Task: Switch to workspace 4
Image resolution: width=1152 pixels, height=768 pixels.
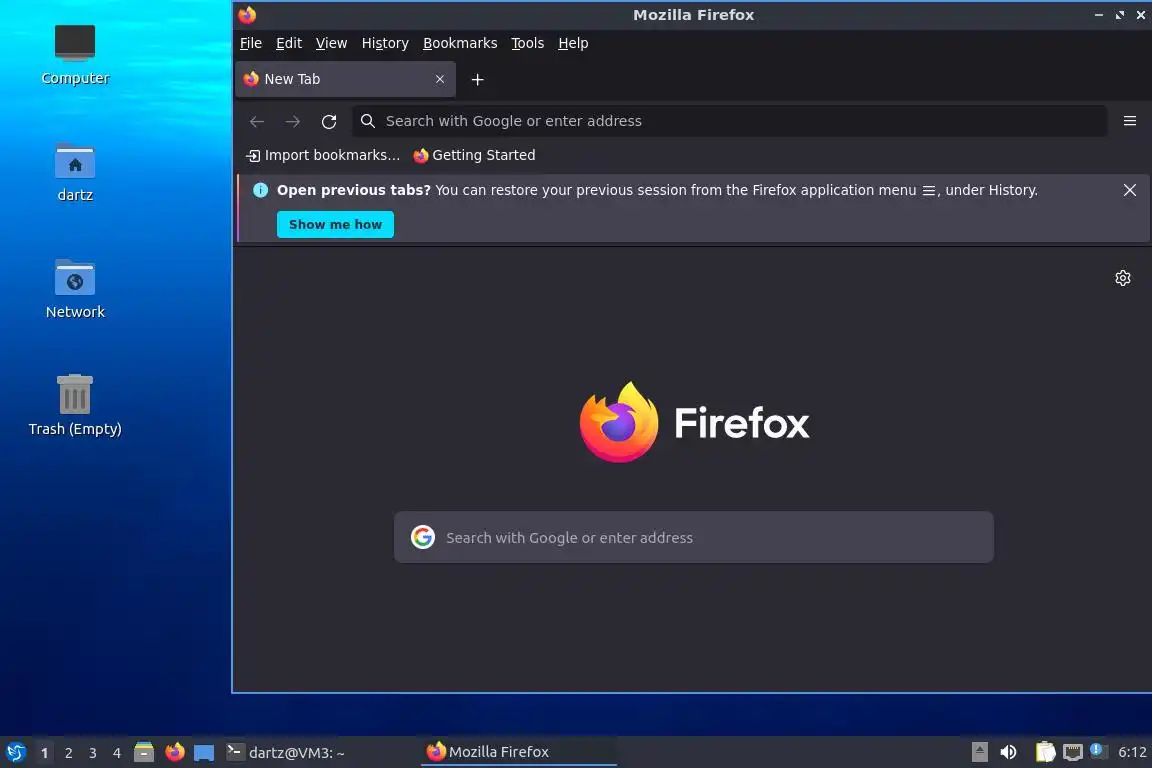Action: [x=117, y=753]
